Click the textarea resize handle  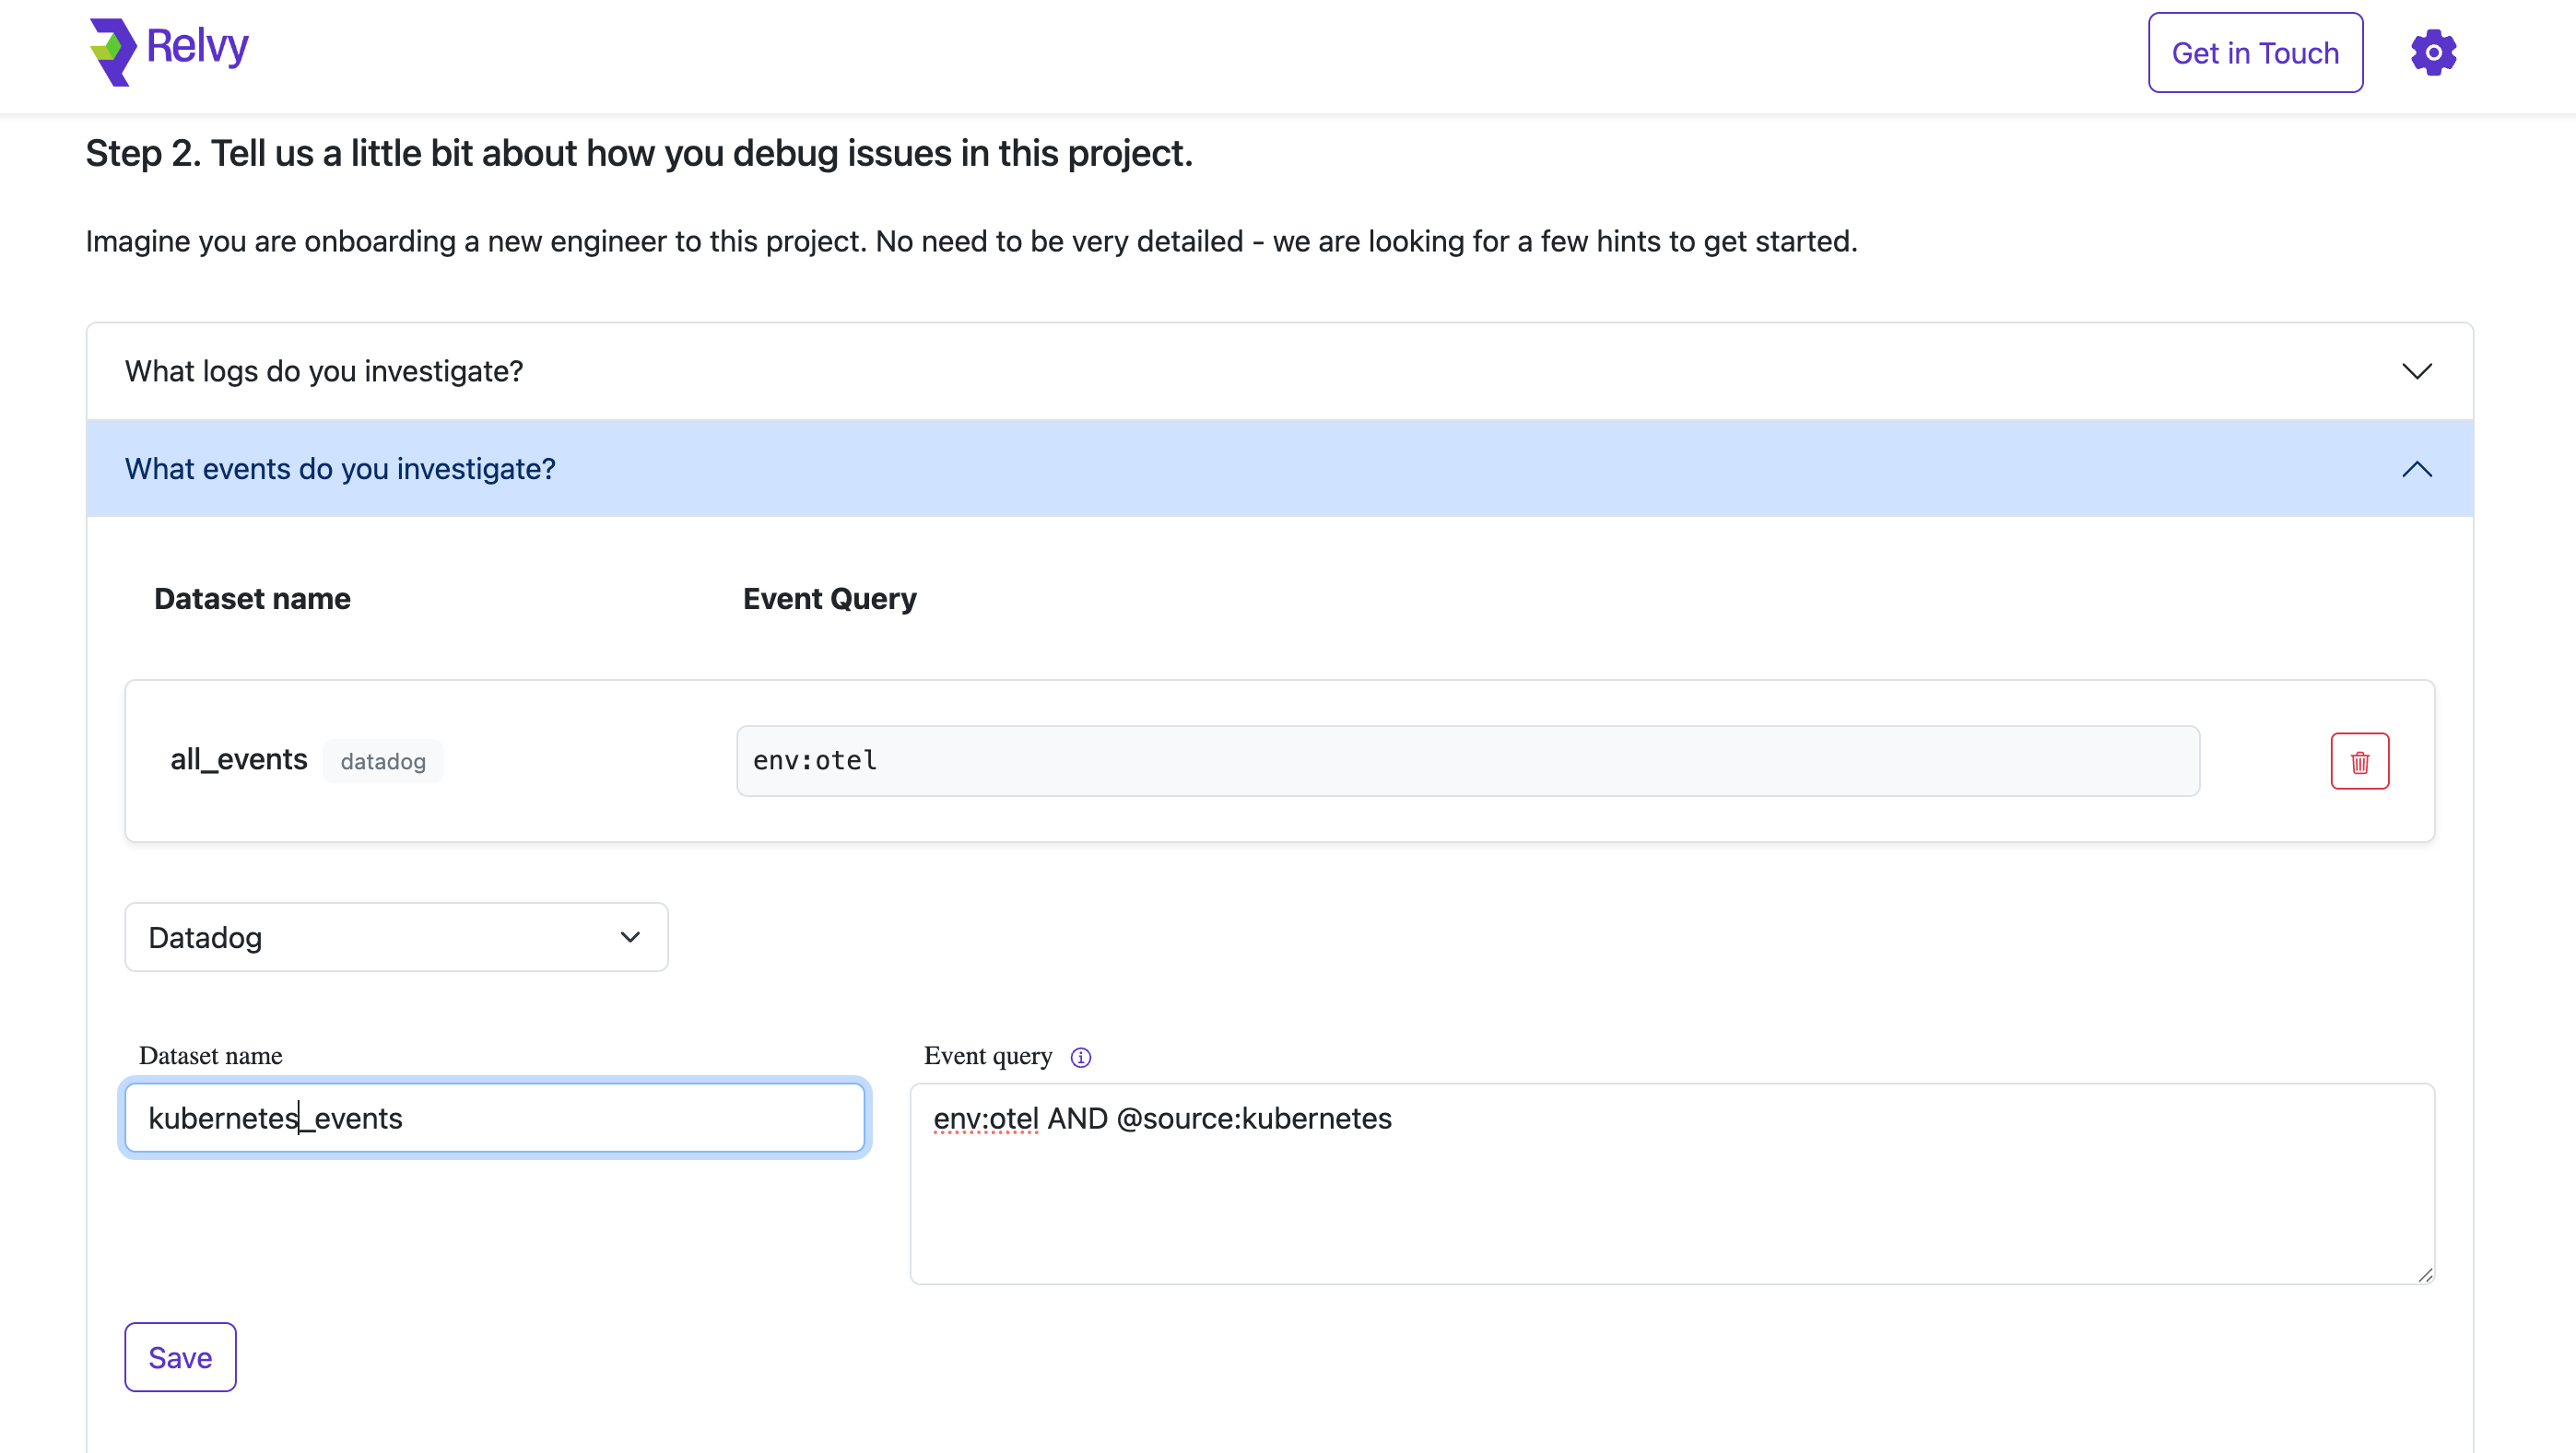pyautogui.click(x=2424, y=1274)
